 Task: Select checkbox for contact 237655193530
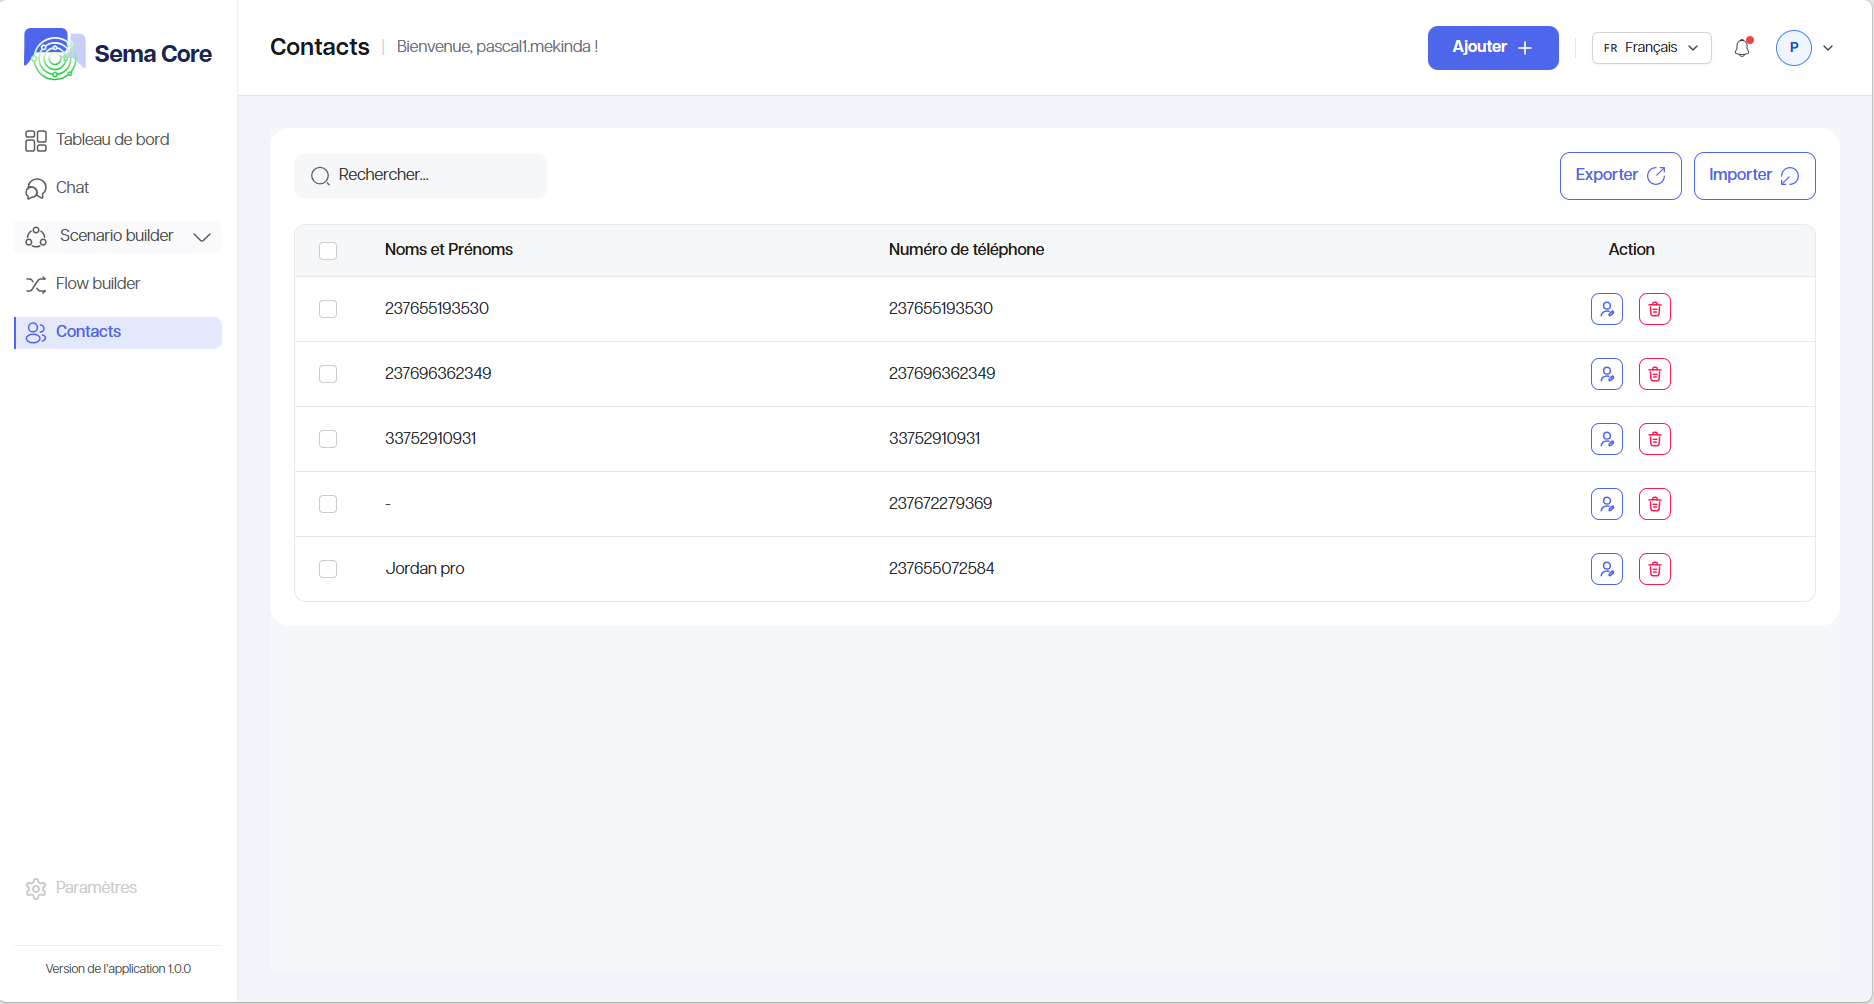click(328, 309)
